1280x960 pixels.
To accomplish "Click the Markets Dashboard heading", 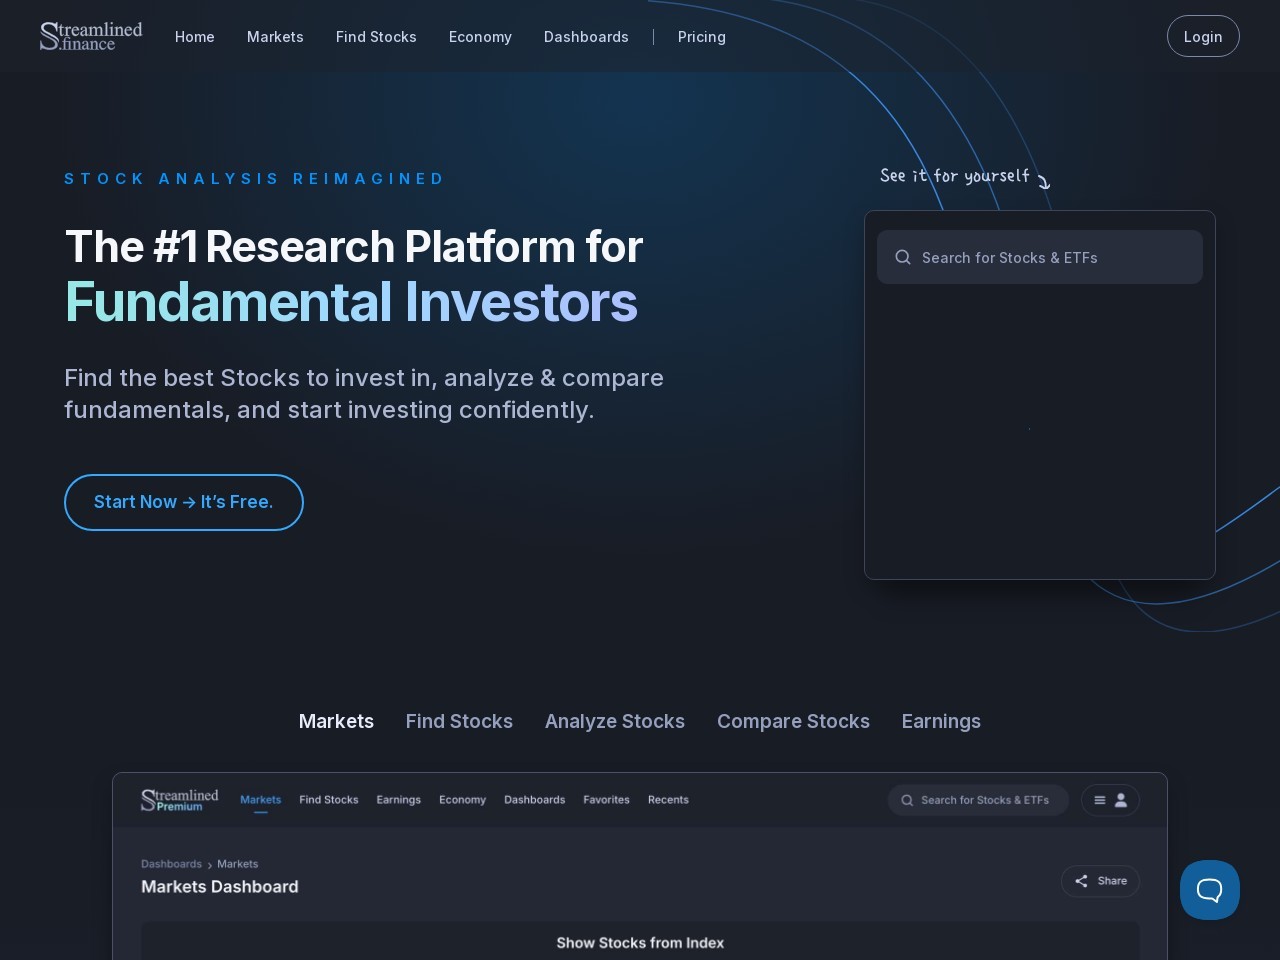I will coord(220,887).
